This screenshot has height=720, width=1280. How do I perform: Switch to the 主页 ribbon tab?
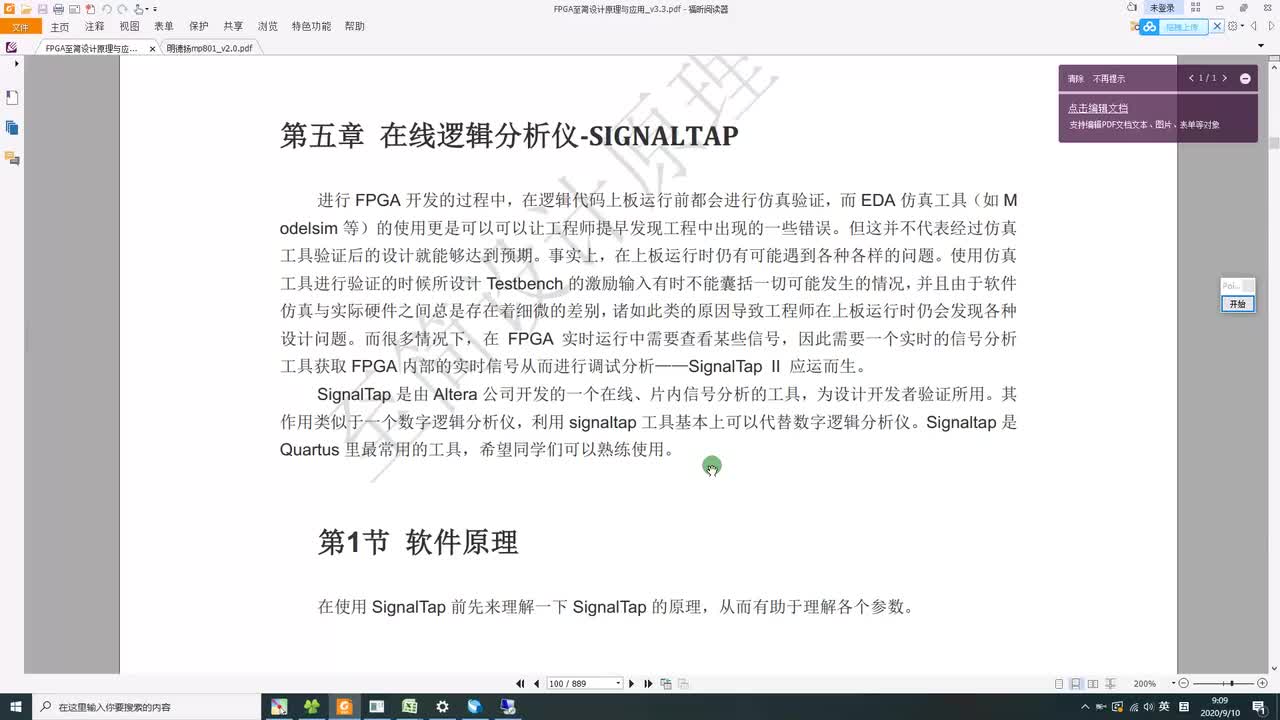60,27
